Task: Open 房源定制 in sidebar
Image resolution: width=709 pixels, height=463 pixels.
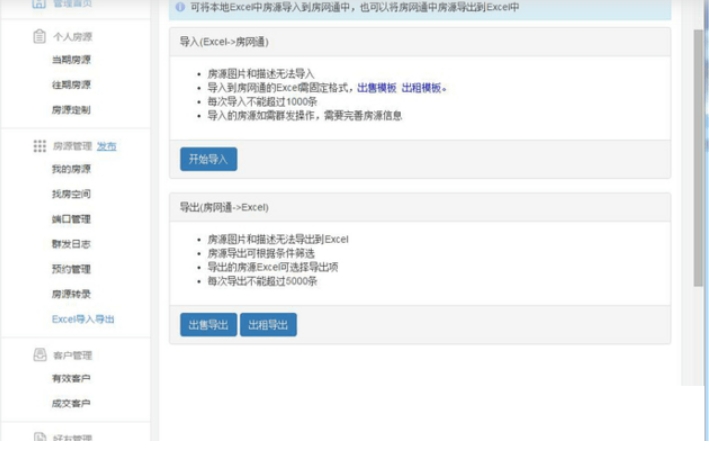Action: [71, 110]
